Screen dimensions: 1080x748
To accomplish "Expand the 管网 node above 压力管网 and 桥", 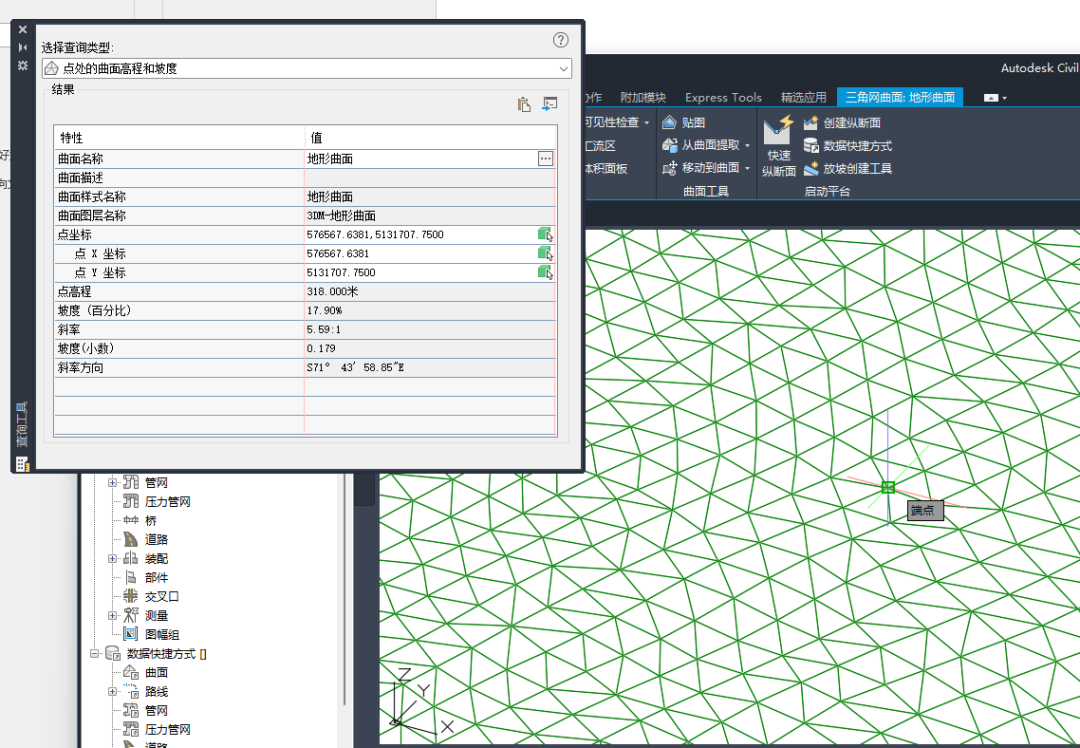I will point(112,483).
